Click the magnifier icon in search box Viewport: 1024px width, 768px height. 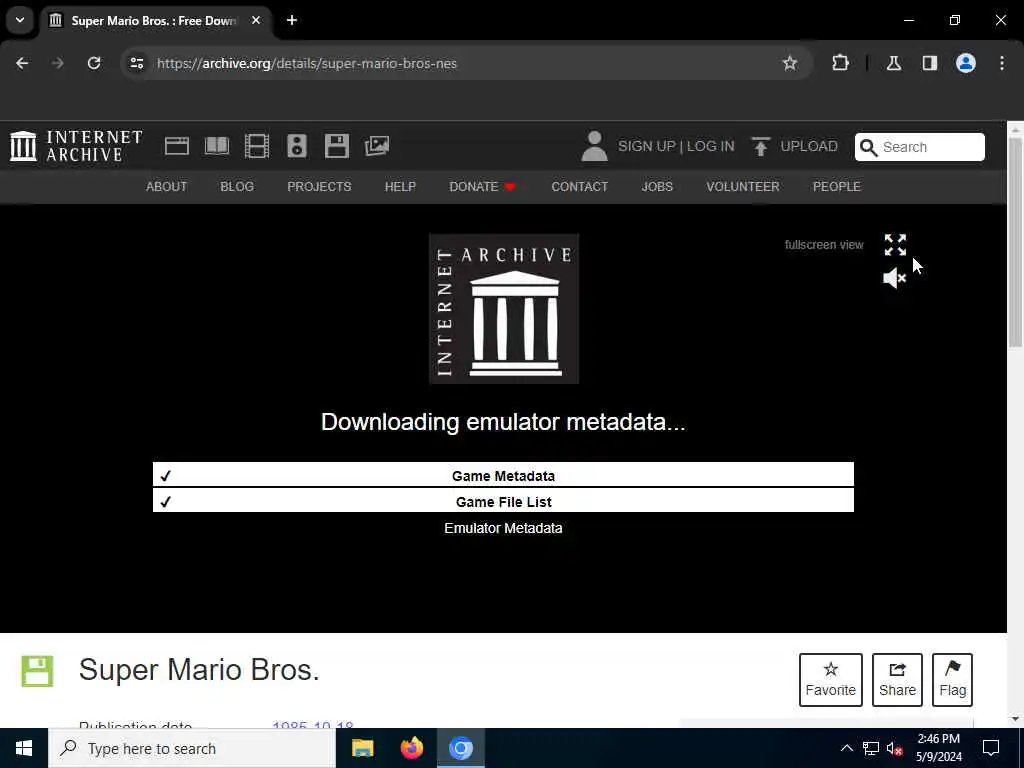click(x=869, y=147)
